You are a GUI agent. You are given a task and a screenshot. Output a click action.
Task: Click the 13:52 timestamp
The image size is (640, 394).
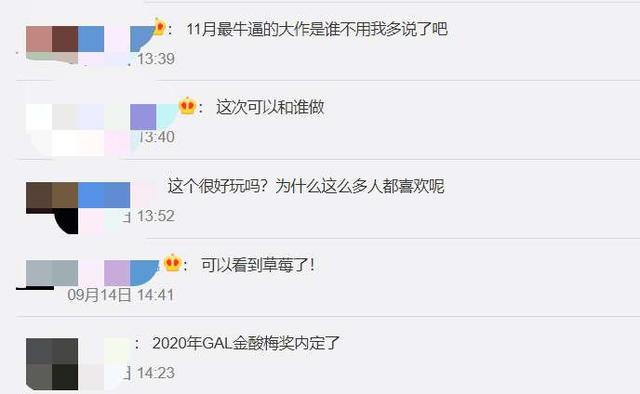pos(156,216)
